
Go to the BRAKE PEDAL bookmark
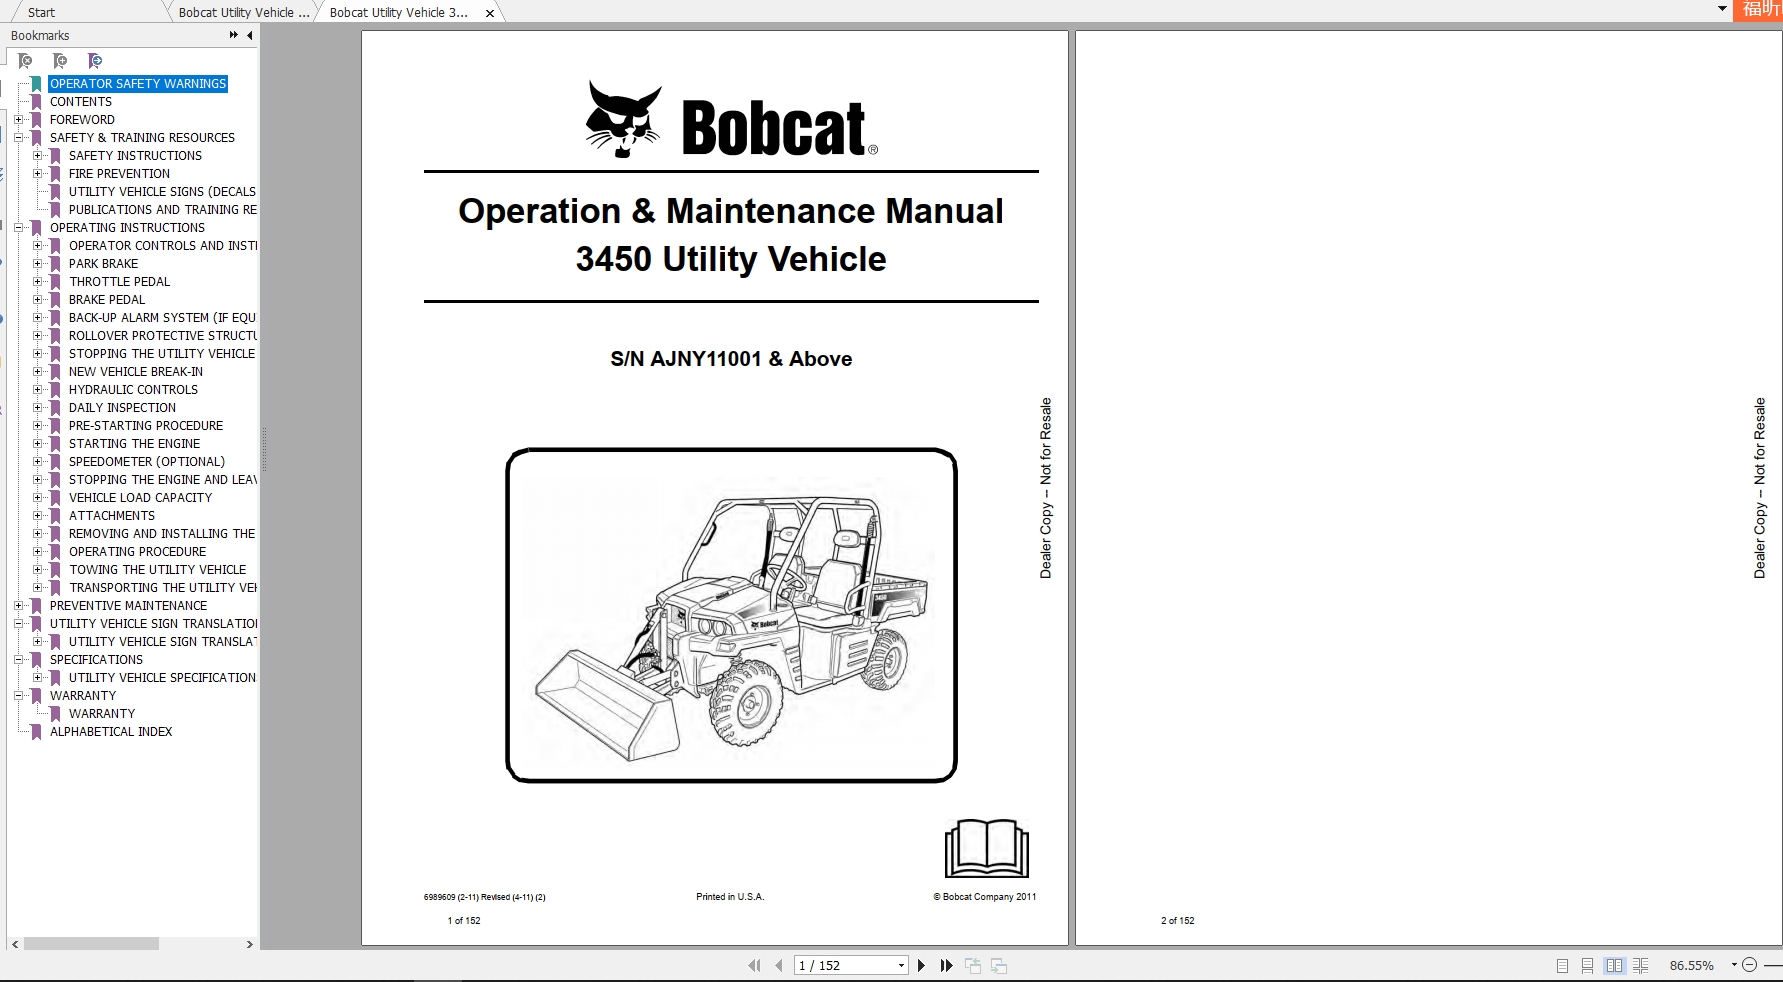(107, 300)
